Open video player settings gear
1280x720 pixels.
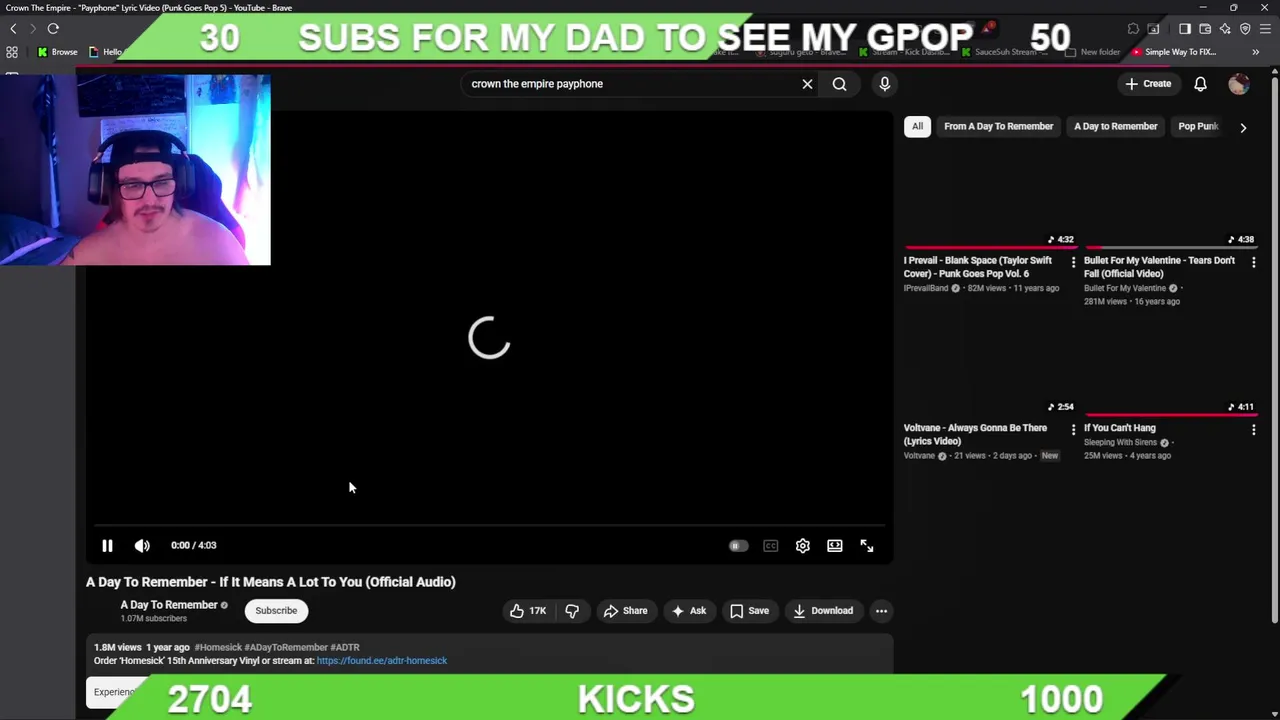[x=802, y=545]
